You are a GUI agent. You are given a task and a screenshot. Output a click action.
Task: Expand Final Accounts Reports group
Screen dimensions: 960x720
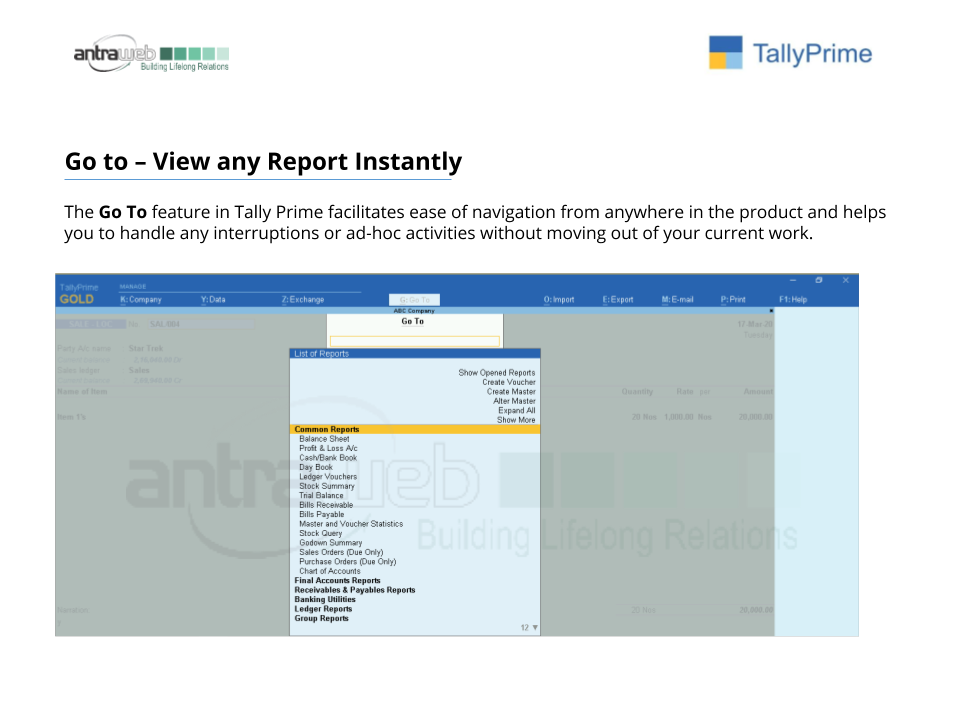(x=337, y=580)
